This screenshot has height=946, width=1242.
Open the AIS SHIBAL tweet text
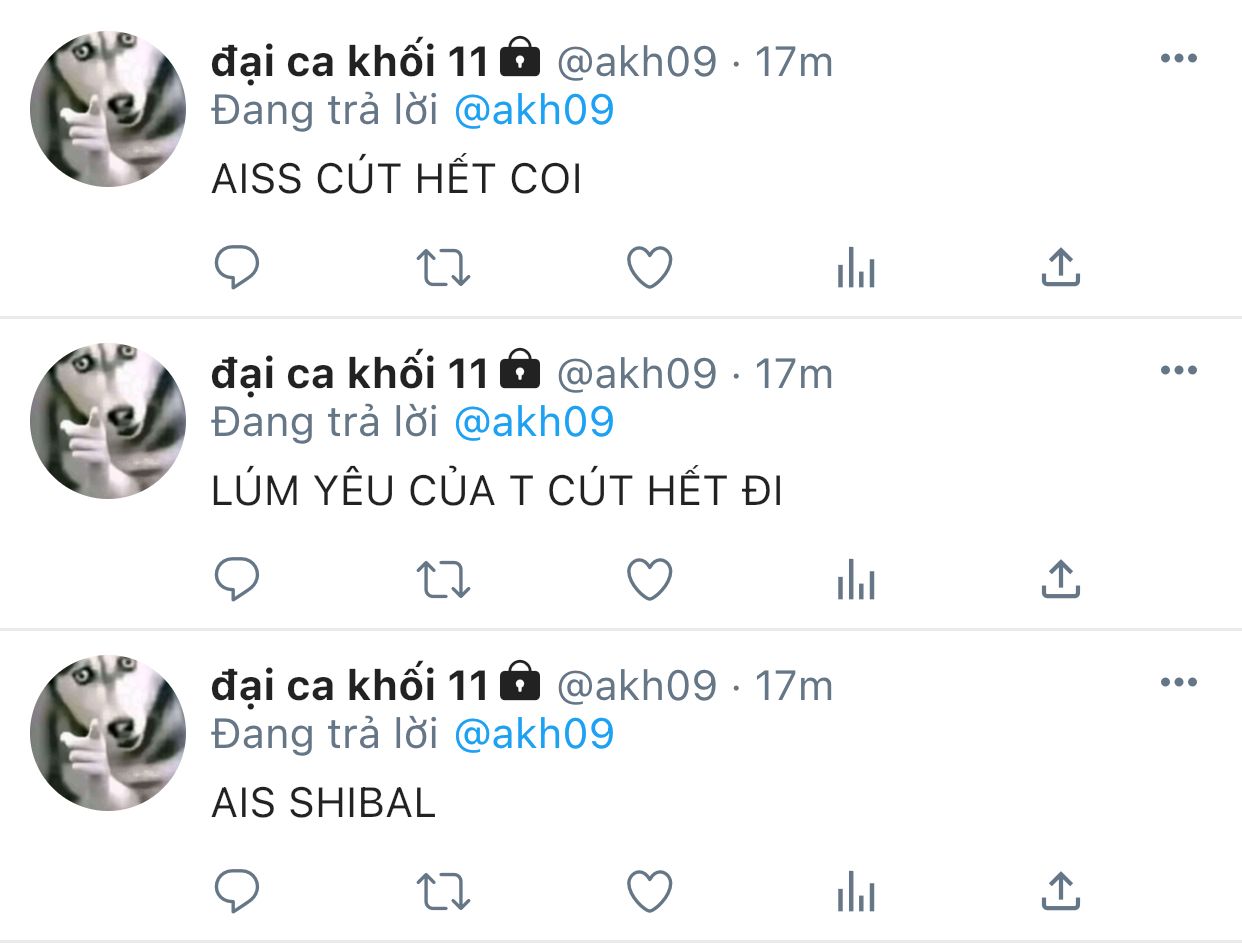point(324,803)
